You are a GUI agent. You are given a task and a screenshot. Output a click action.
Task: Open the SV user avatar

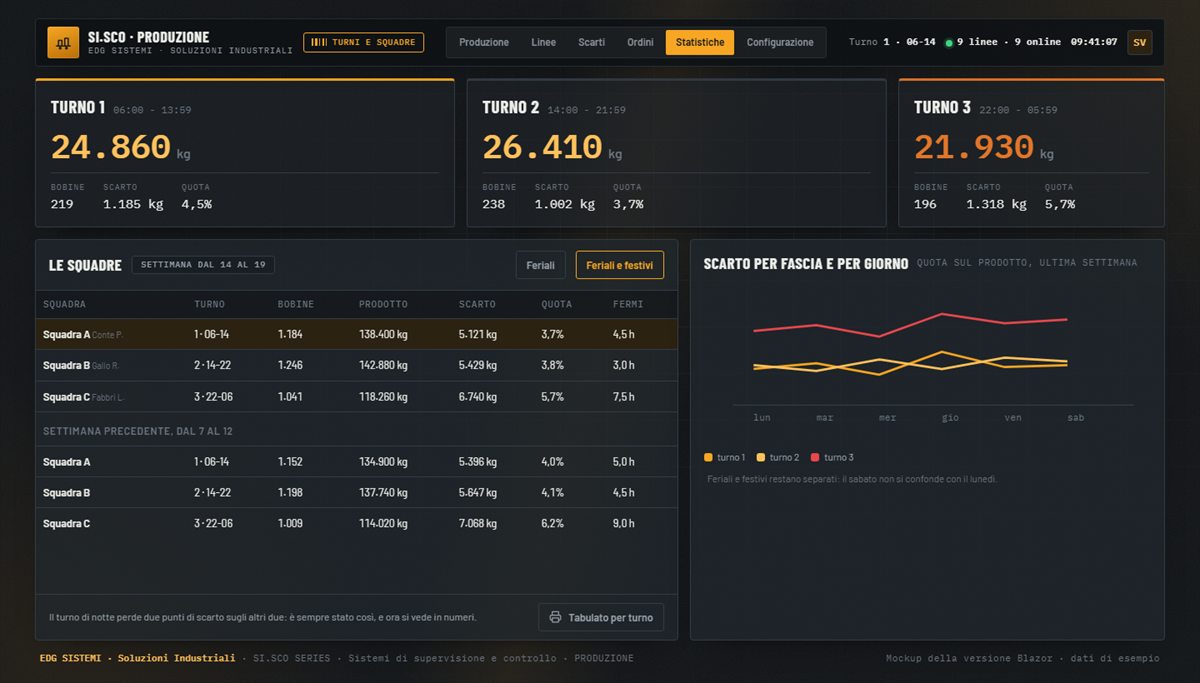pos(1139,42)
